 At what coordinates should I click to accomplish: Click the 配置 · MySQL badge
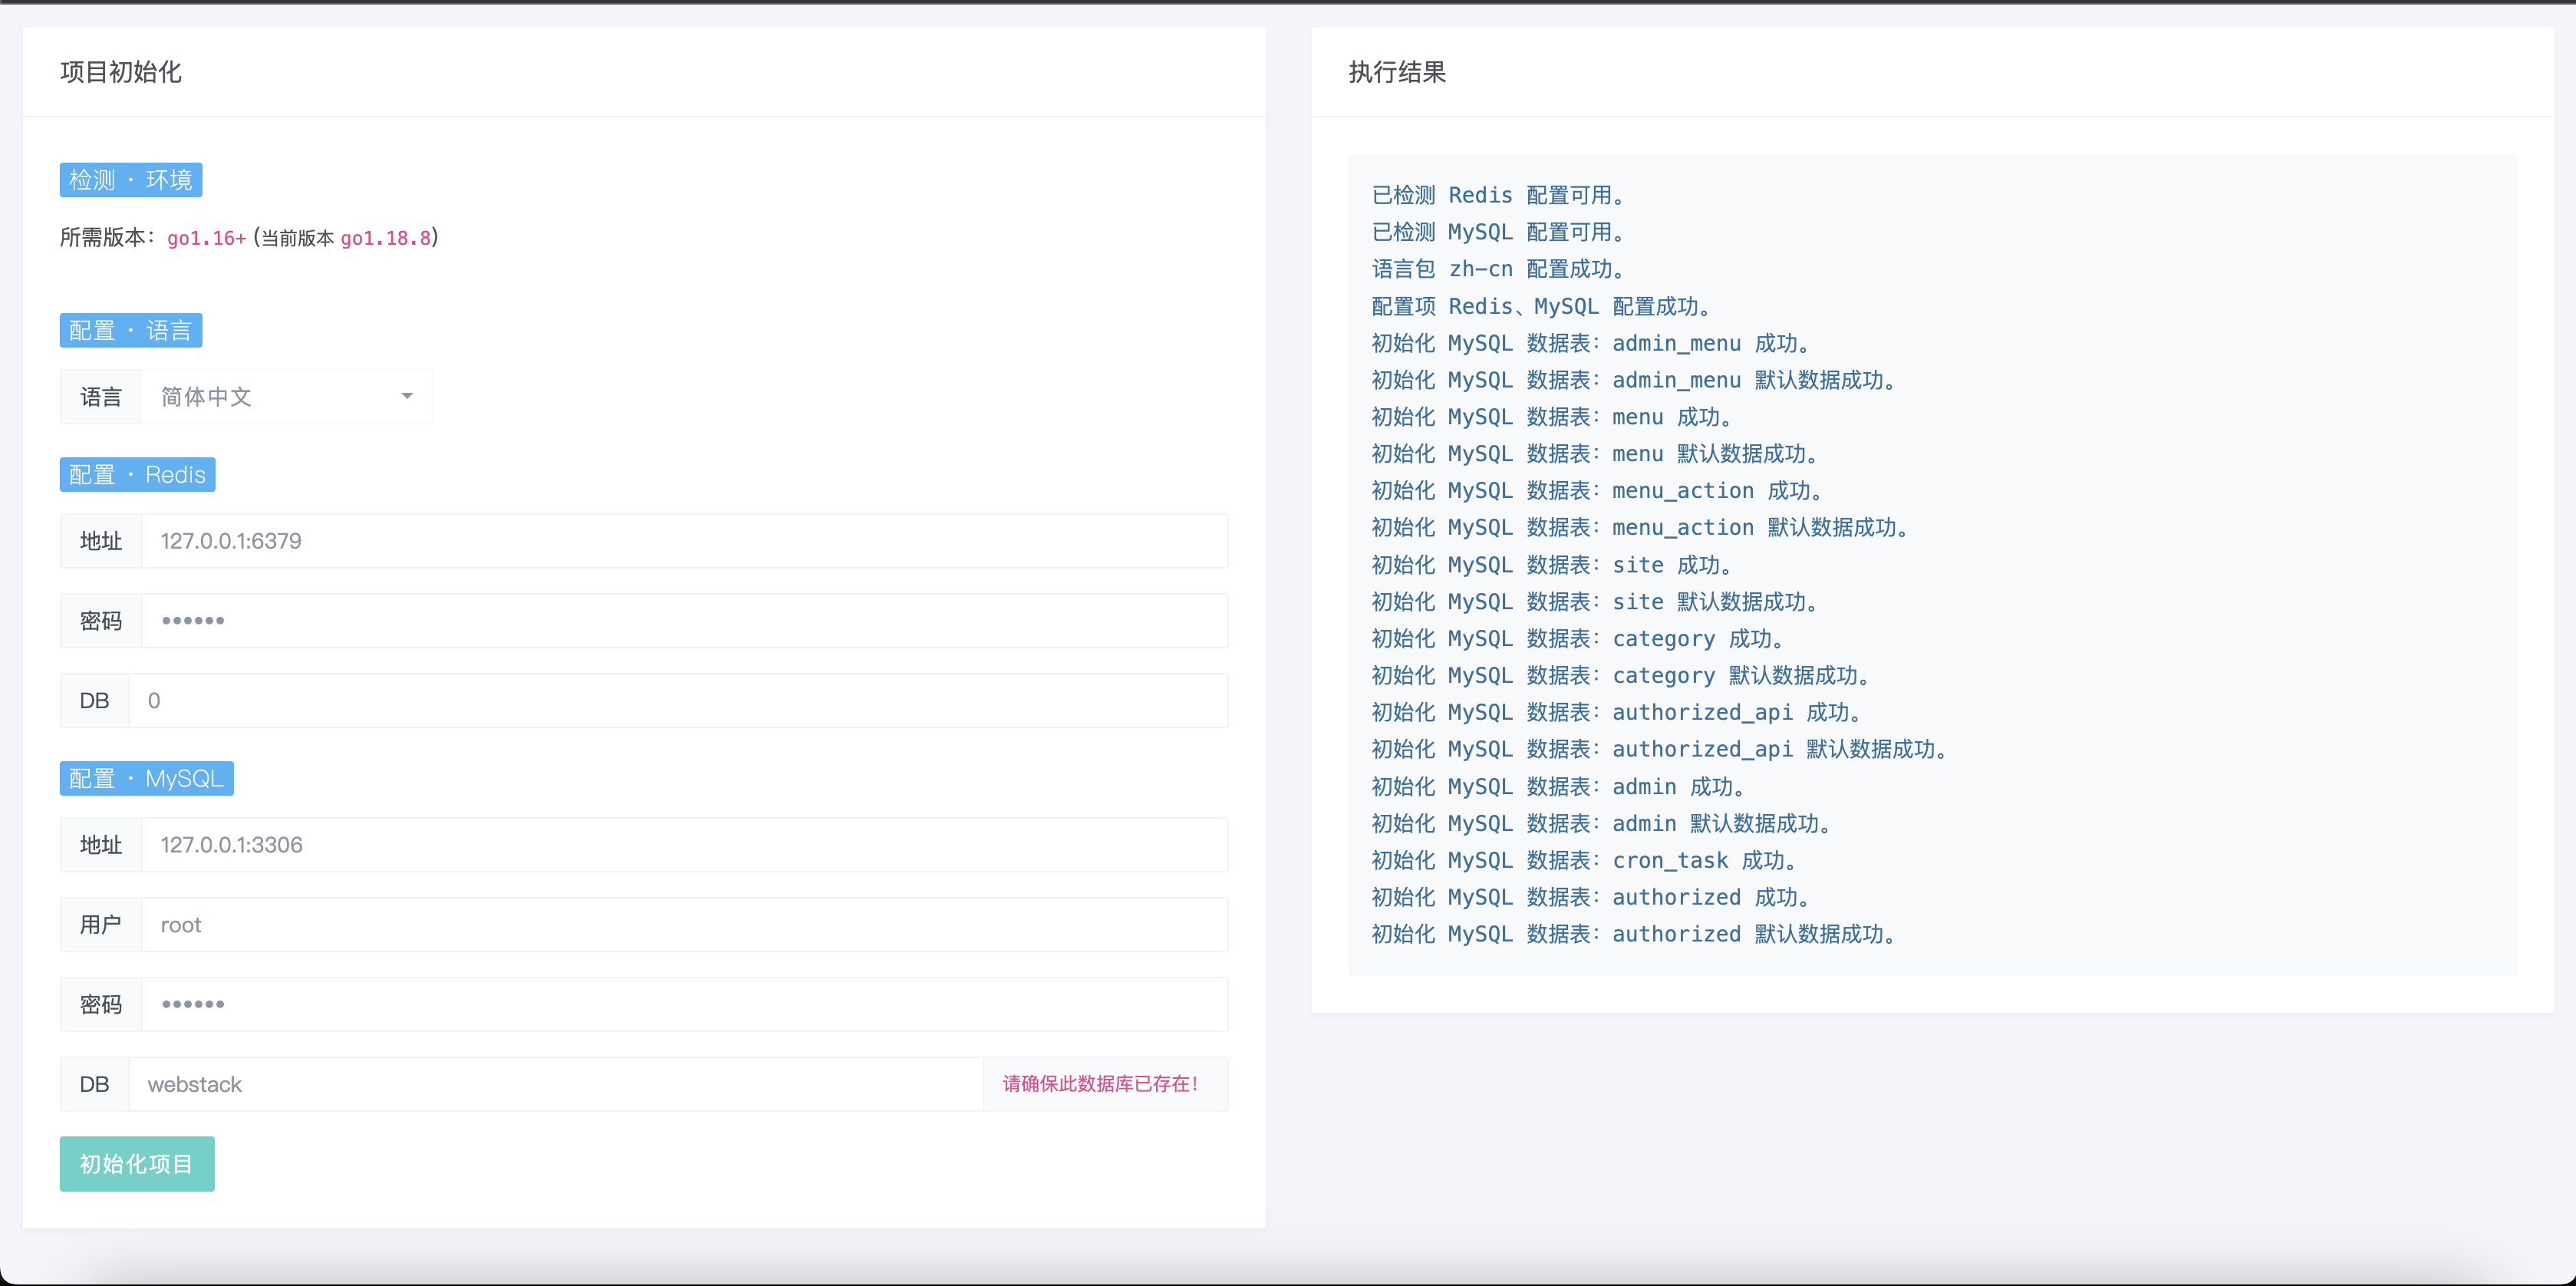[x=147, y=778]
